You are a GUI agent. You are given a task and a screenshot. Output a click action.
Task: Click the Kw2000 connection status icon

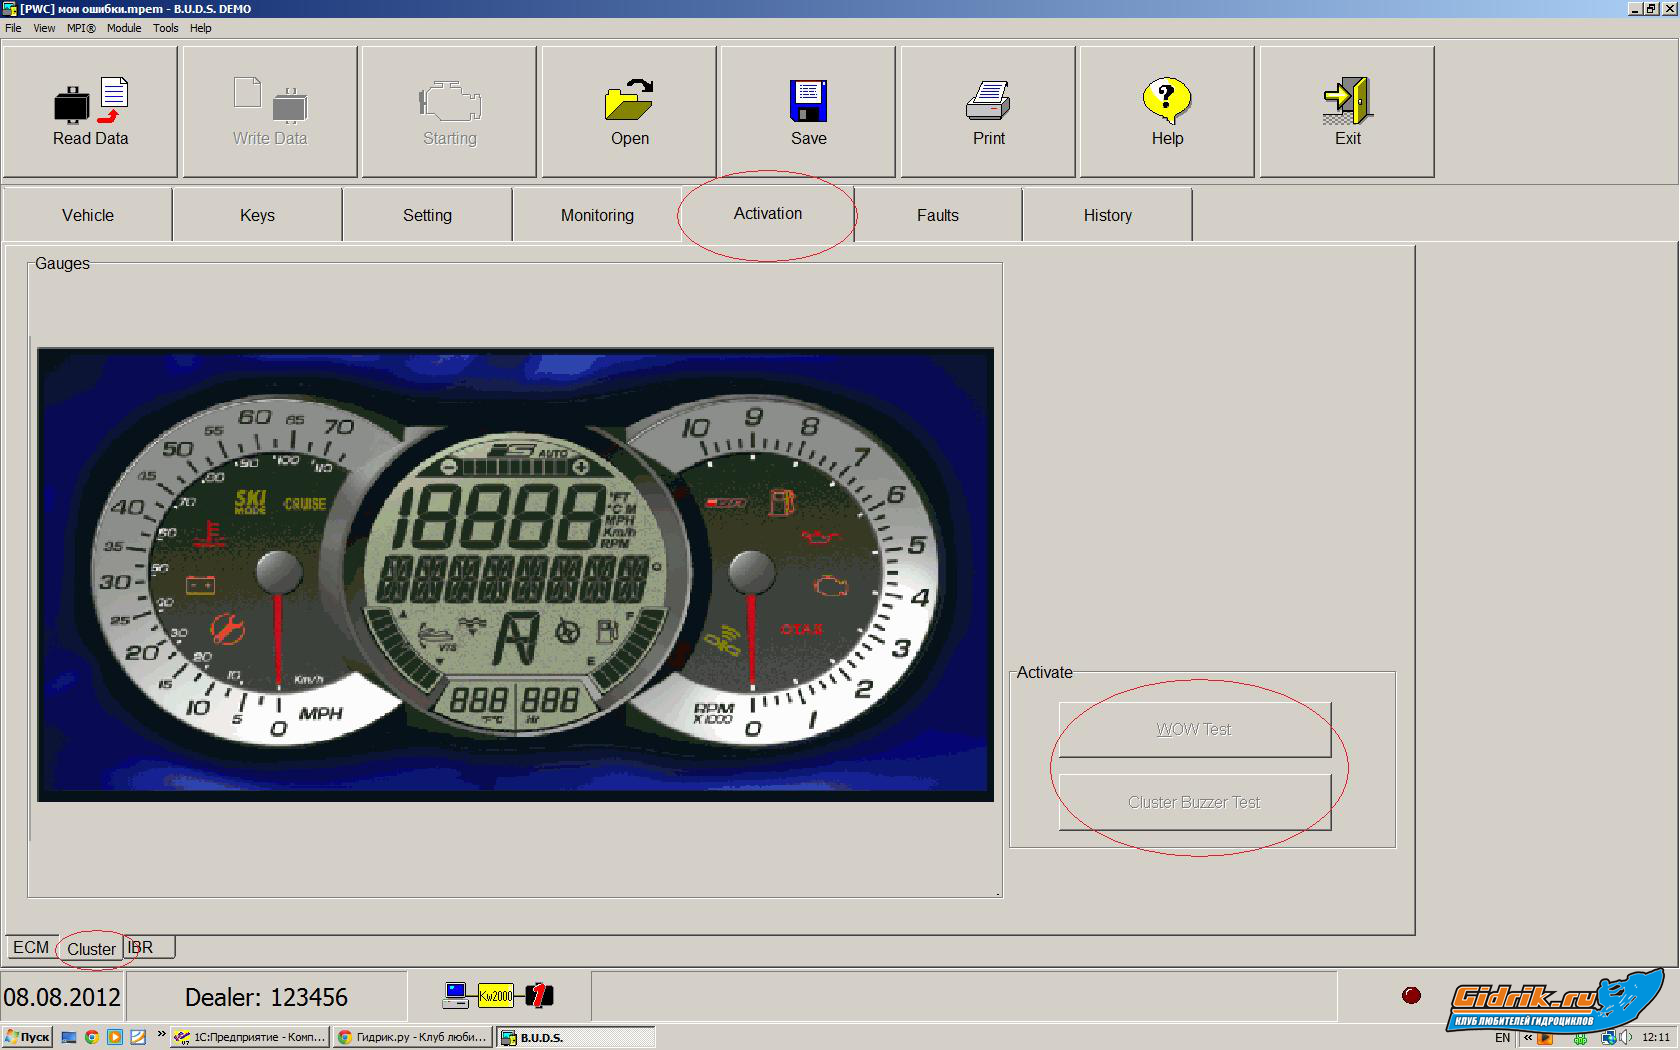(496, 995)
